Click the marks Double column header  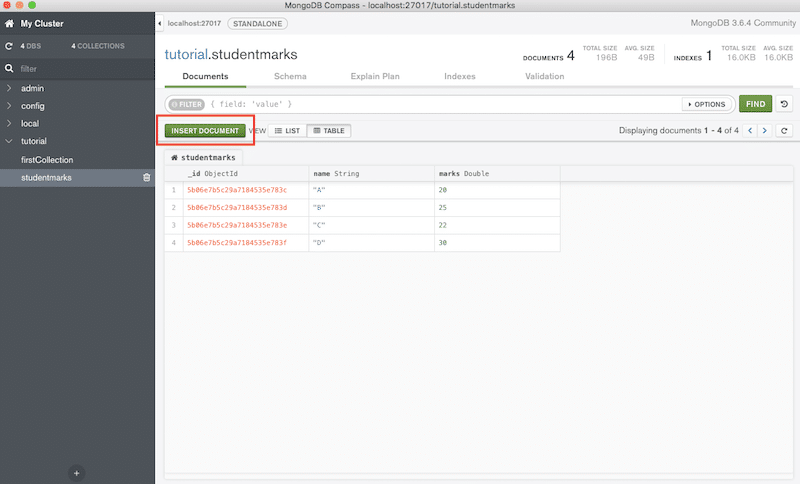click(497, 173)
